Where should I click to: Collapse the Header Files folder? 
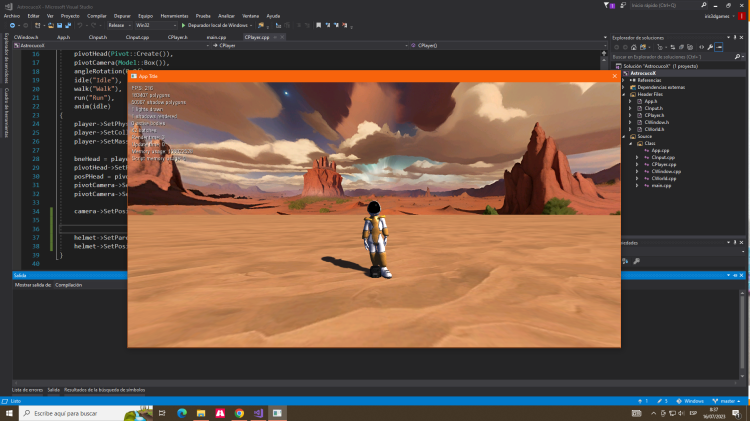coord(624,95)
